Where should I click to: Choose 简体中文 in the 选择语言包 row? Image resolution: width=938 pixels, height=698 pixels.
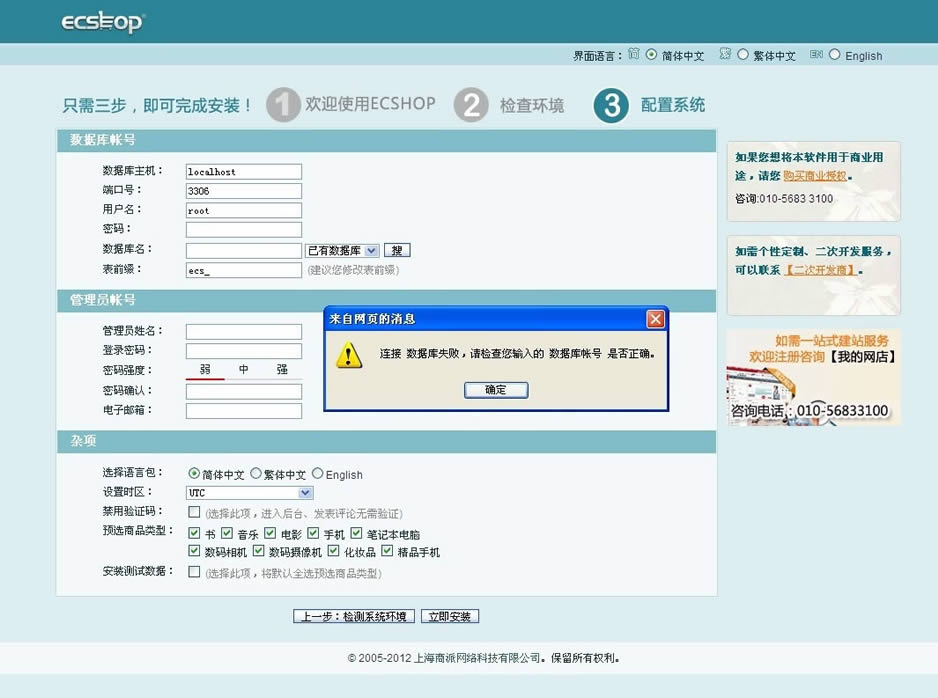(x=194, y=474)
